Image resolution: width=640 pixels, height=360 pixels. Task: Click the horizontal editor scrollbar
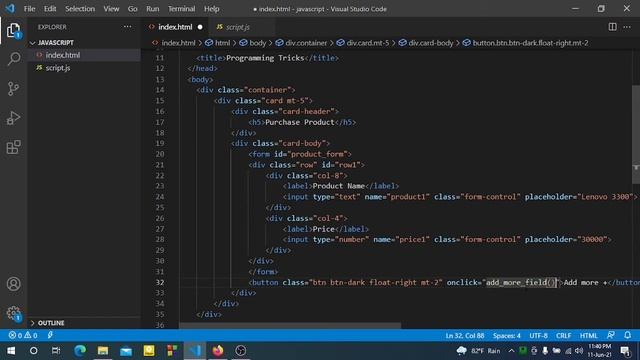pyautogui.click(x=290, y=326)
